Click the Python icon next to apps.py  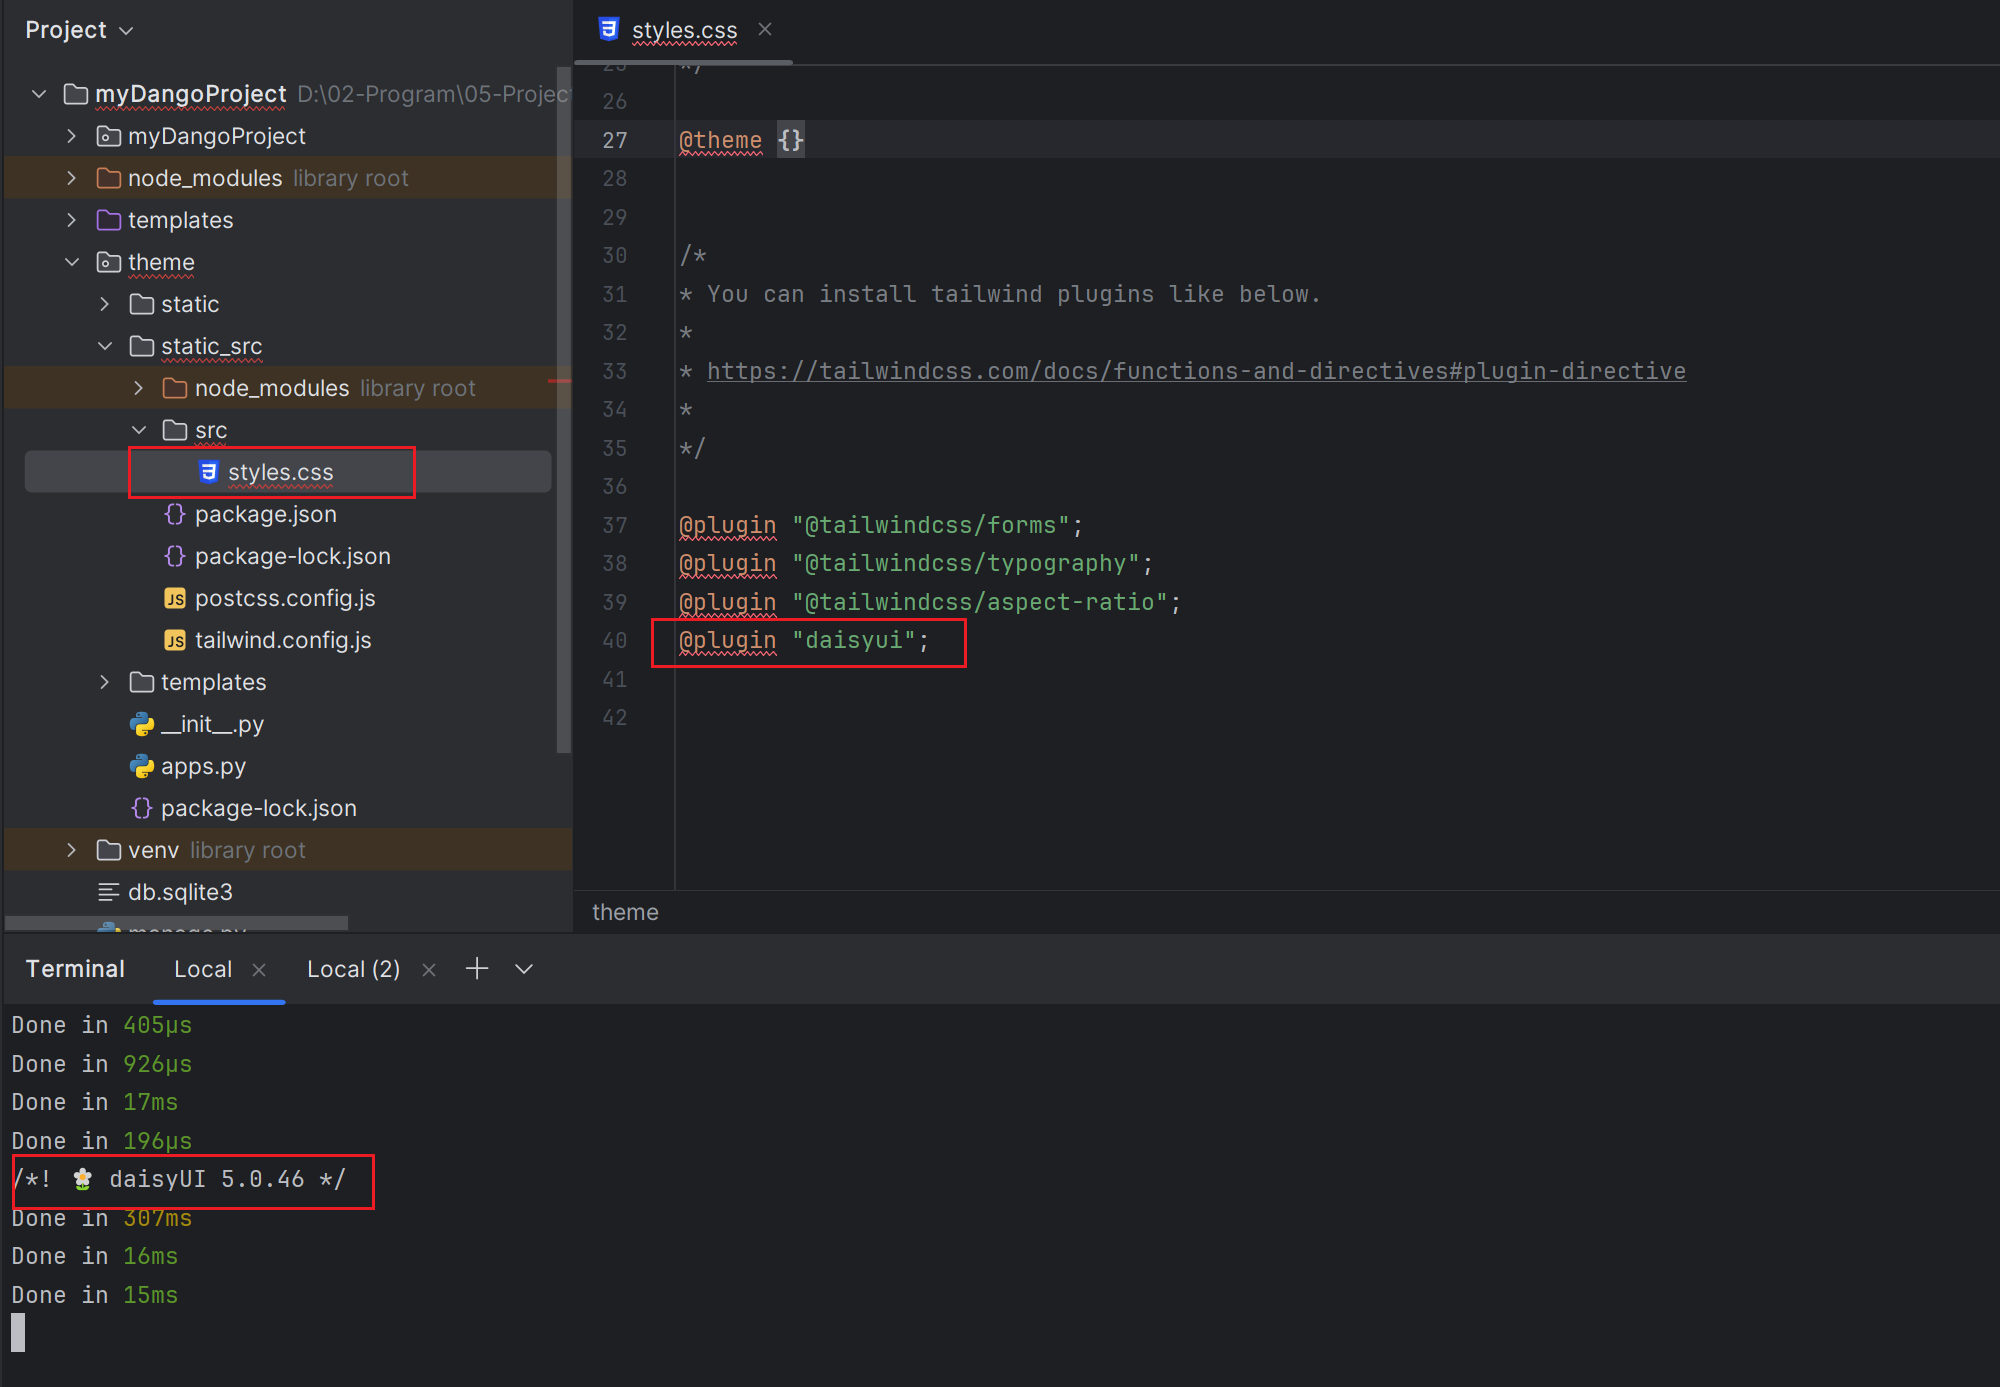tap(141, 765)
